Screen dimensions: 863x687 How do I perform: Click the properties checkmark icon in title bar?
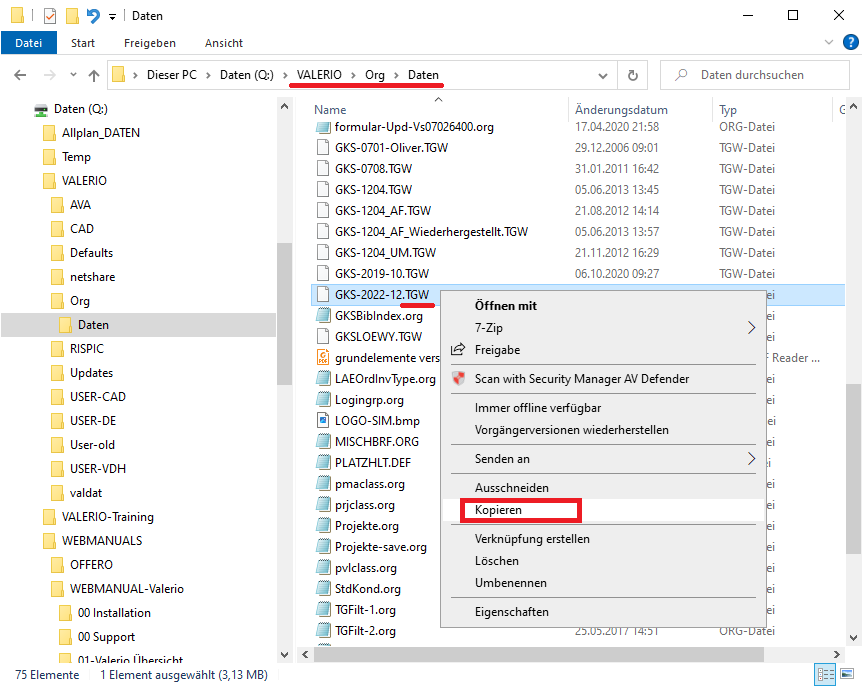(50, 16)
